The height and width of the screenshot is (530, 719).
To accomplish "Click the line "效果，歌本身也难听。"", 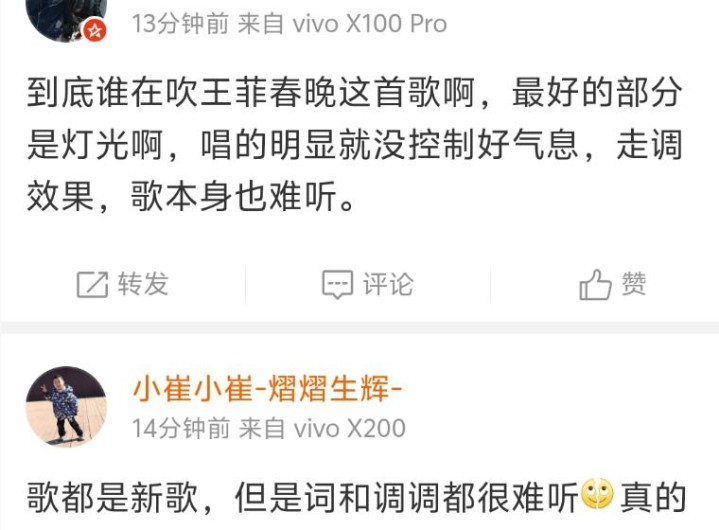I will tap(190, 196).
